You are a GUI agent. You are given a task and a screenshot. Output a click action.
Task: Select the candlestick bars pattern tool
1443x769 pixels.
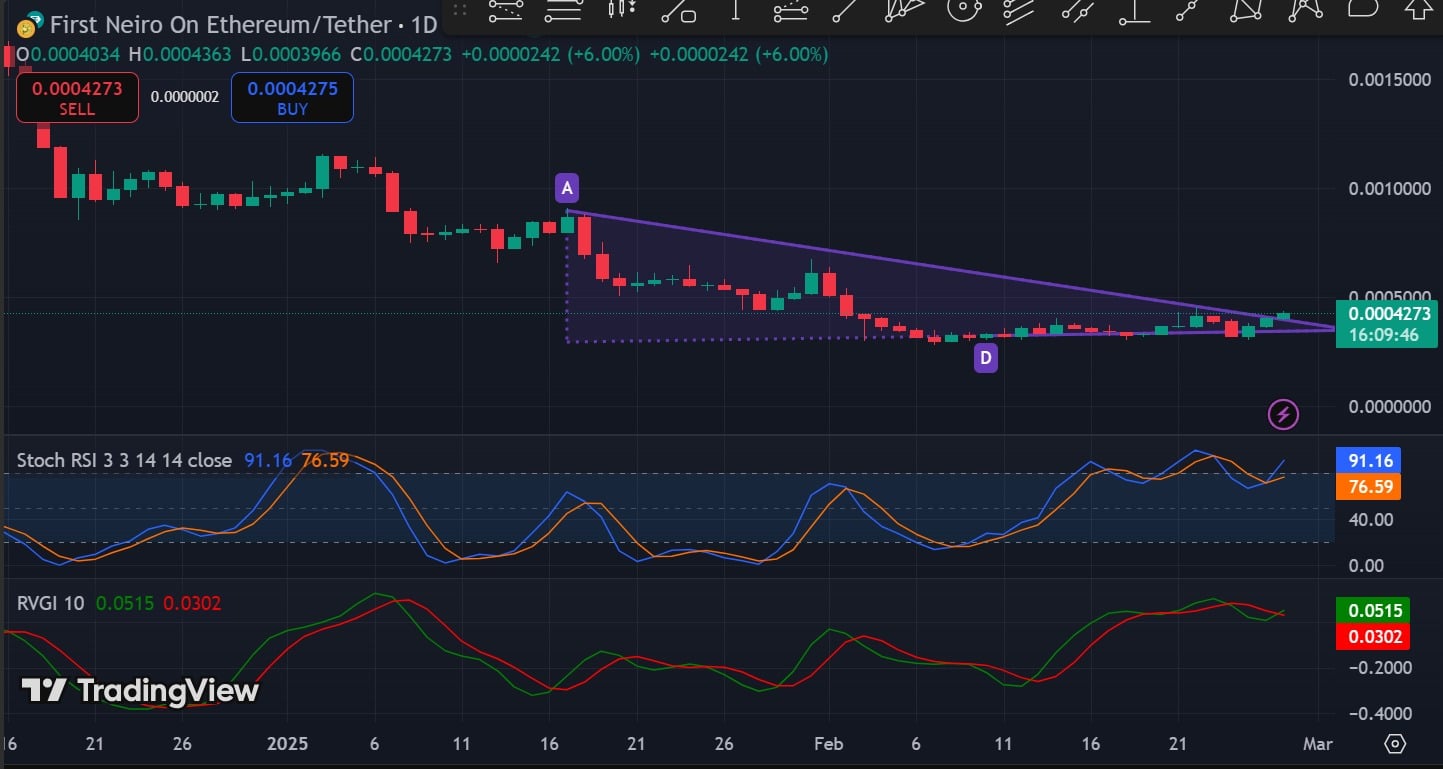[621, 10]
